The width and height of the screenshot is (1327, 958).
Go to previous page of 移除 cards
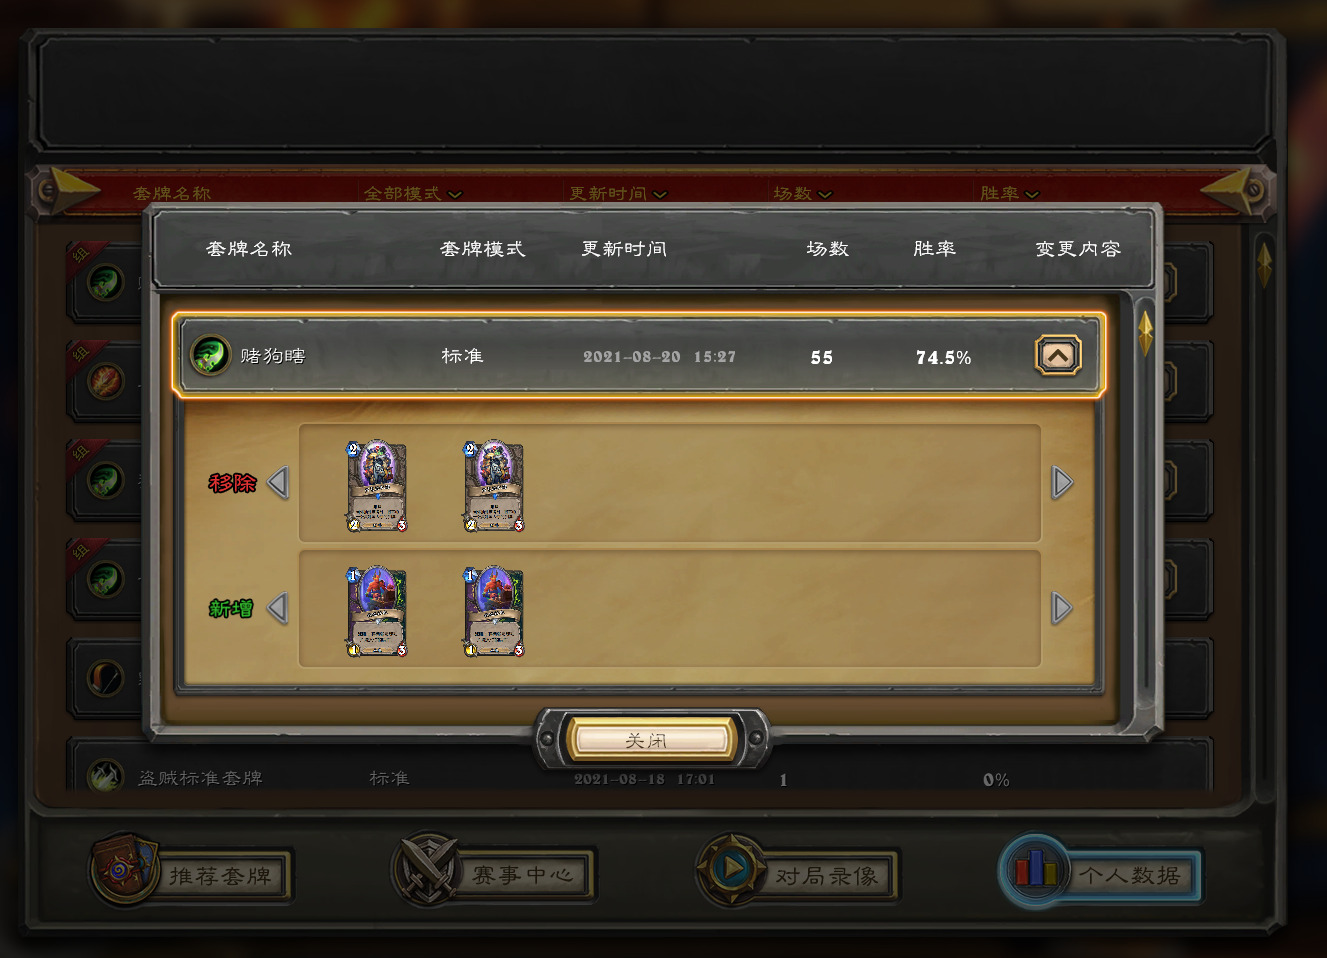[278, 483]
